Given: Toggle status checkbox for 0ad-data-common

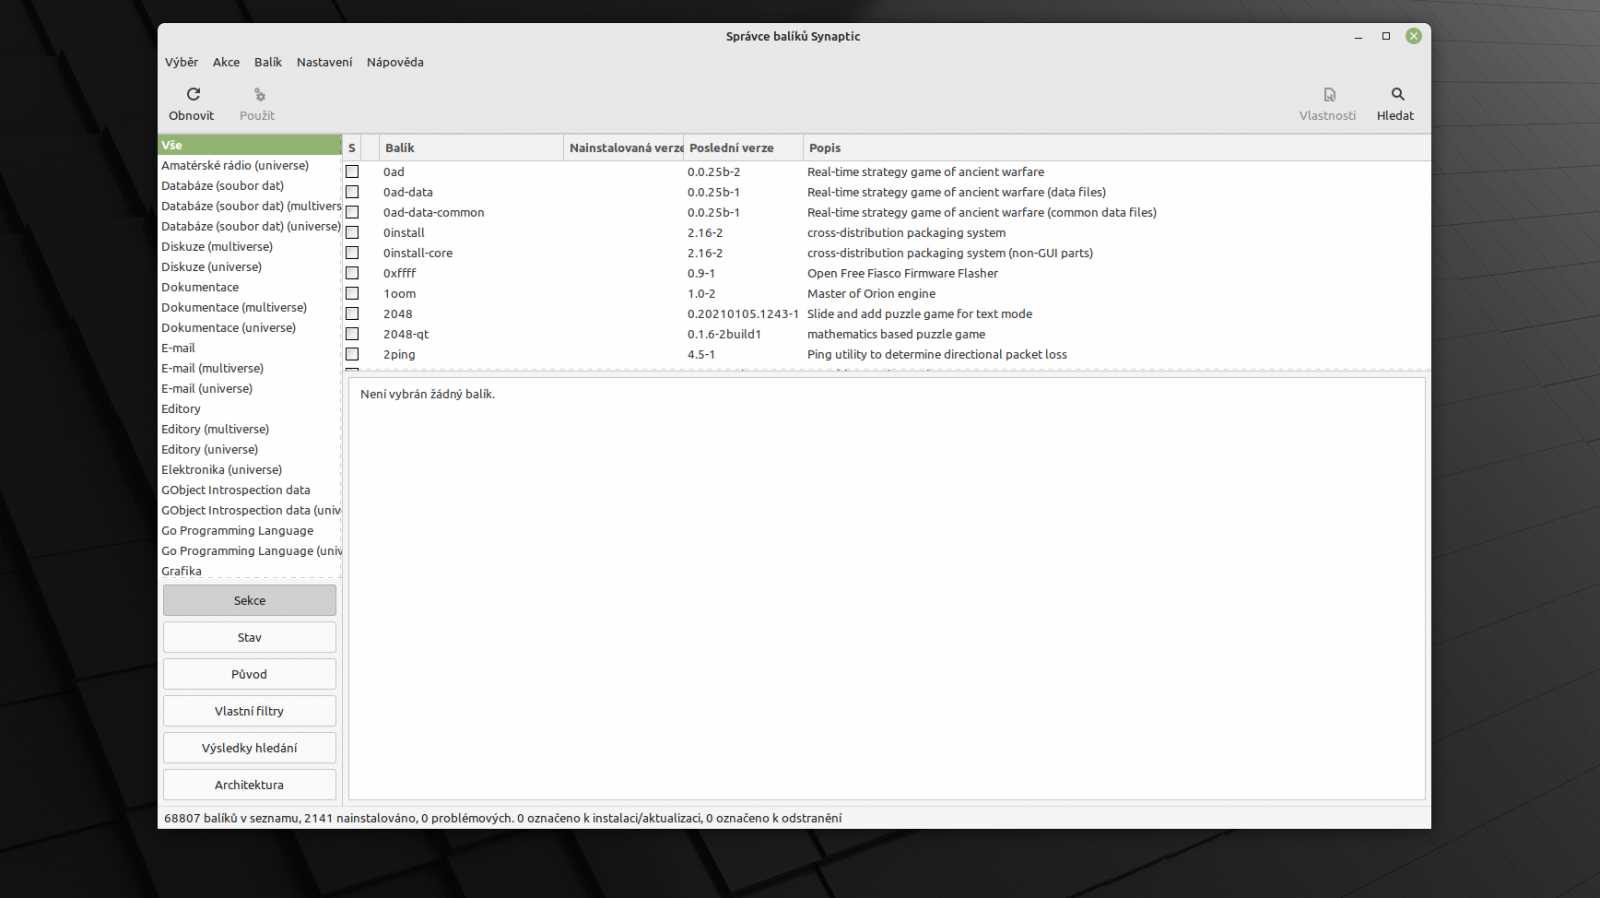Looking at the screenshot, I should [352, 212].
